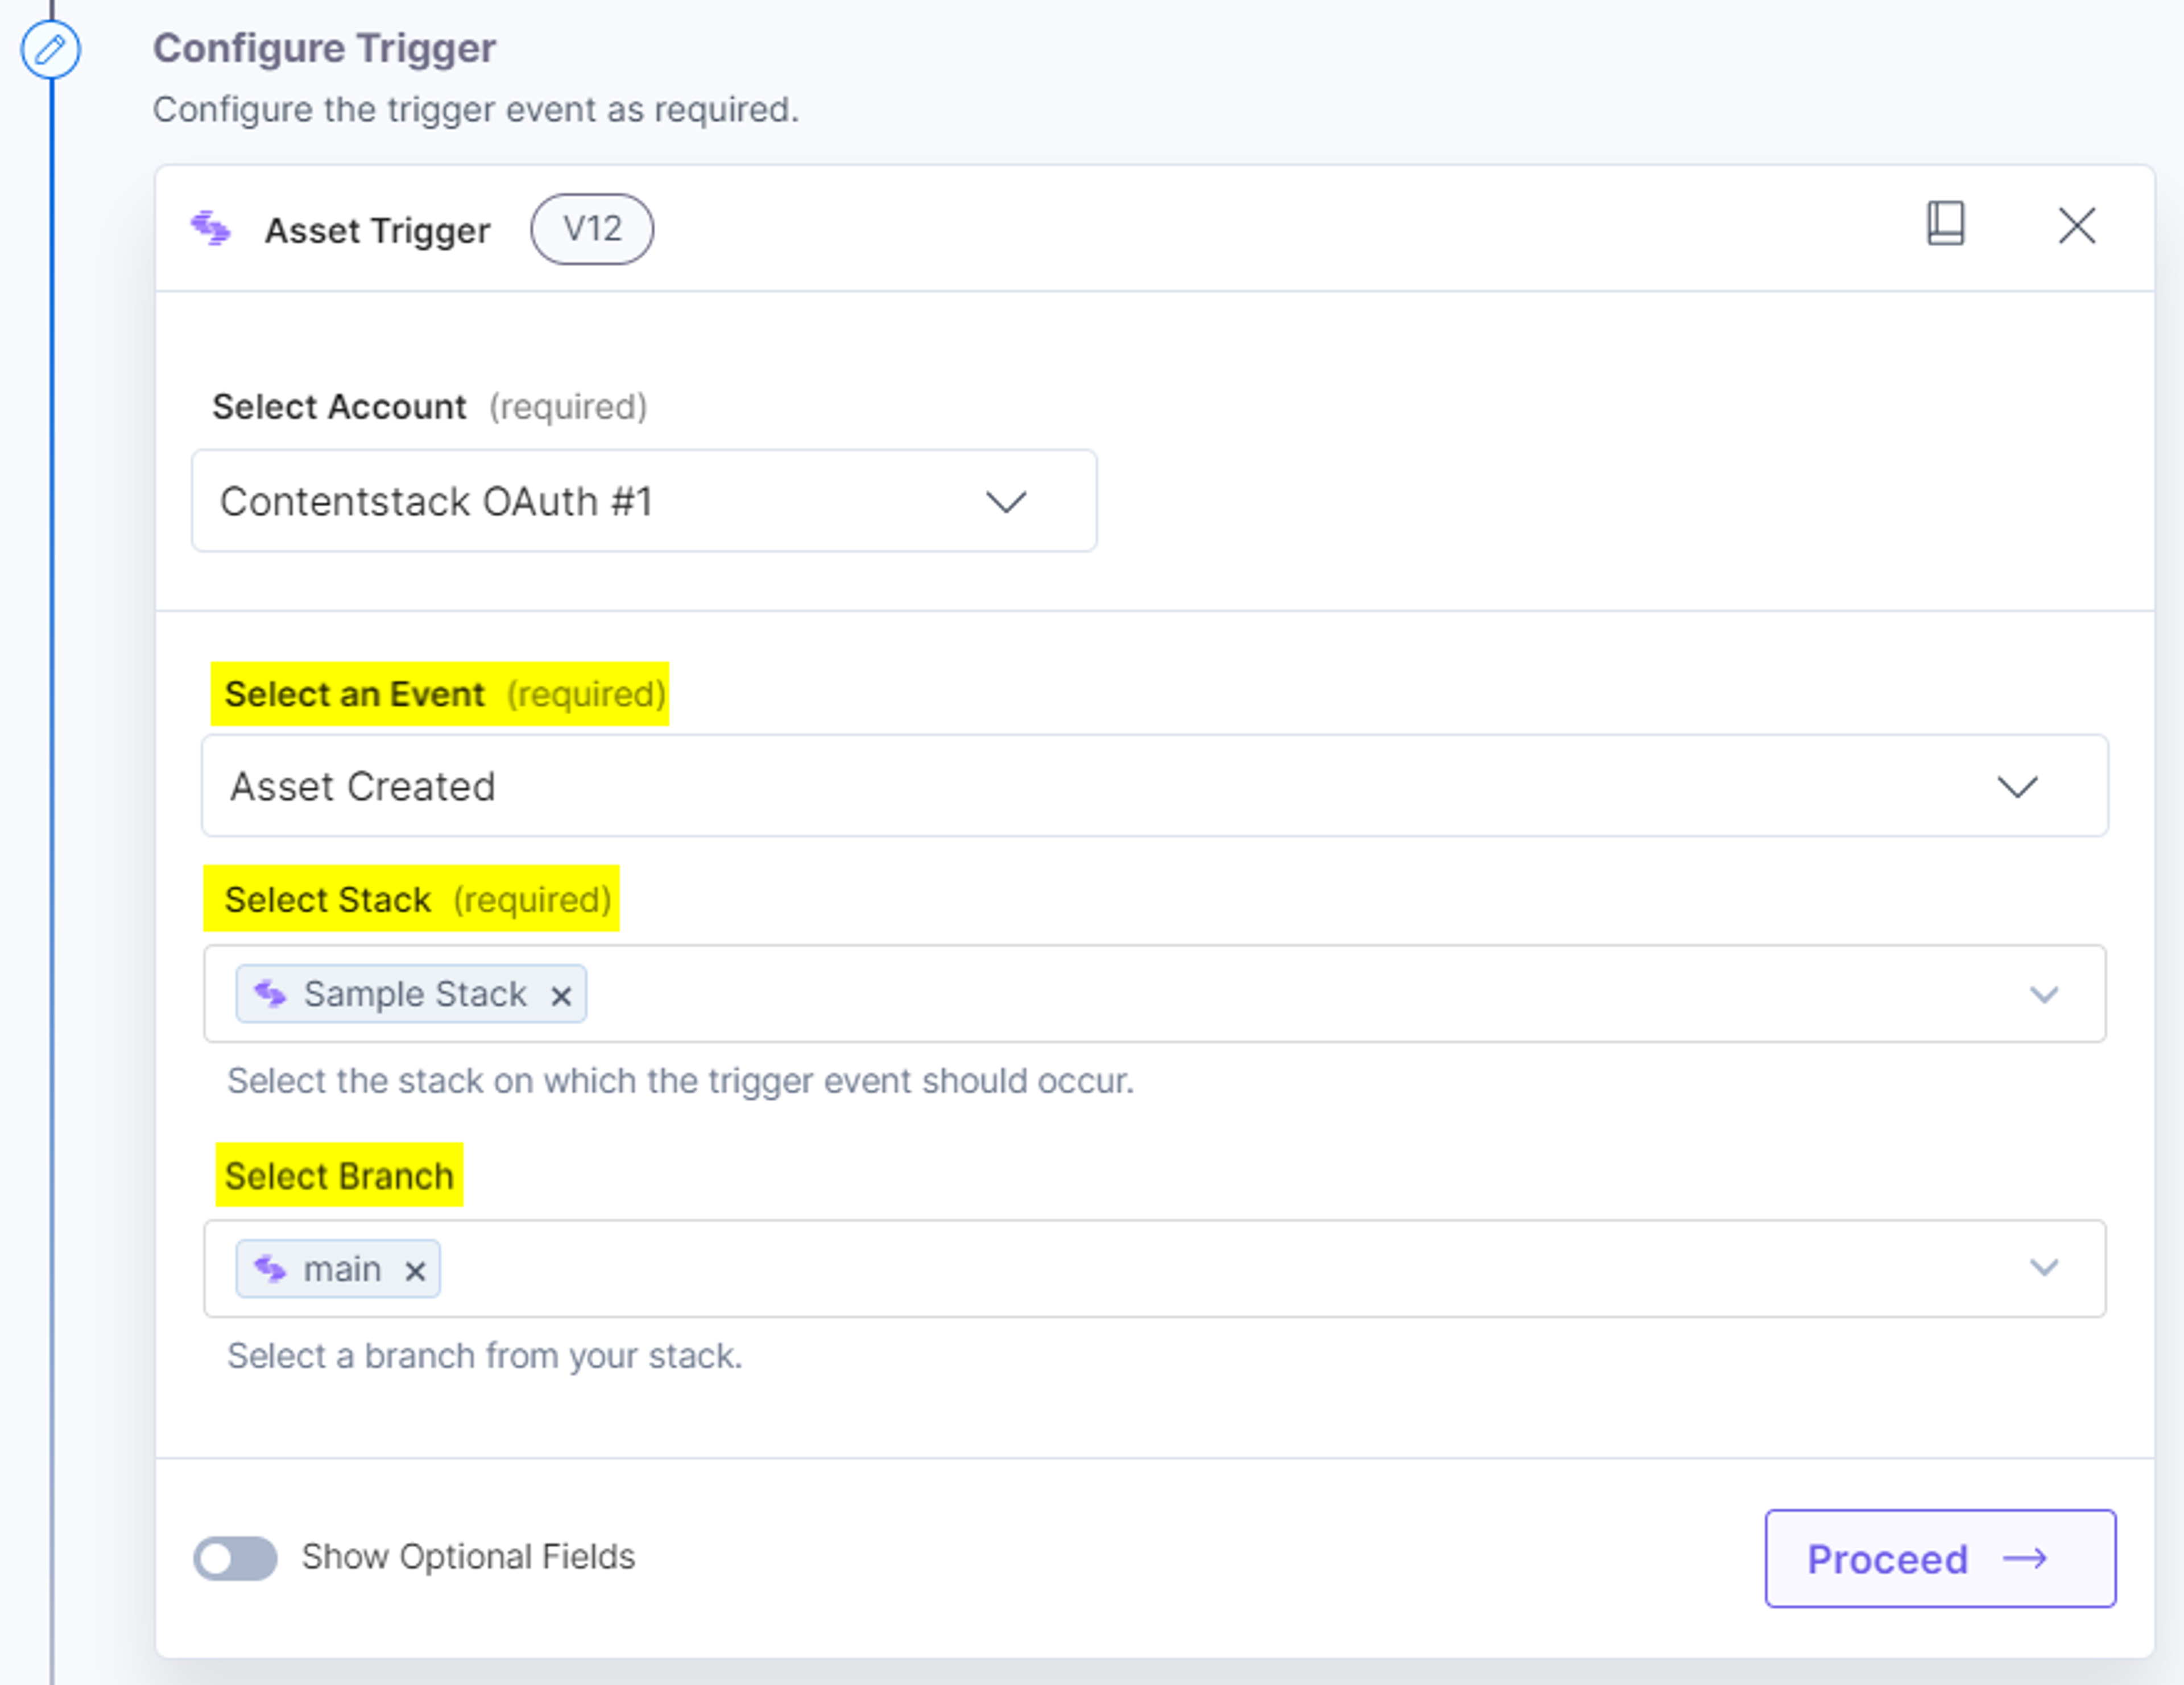Viewport: 2184px width, 1685px height.
Task: Click the Proceed button
Action: point(1940,1558)
